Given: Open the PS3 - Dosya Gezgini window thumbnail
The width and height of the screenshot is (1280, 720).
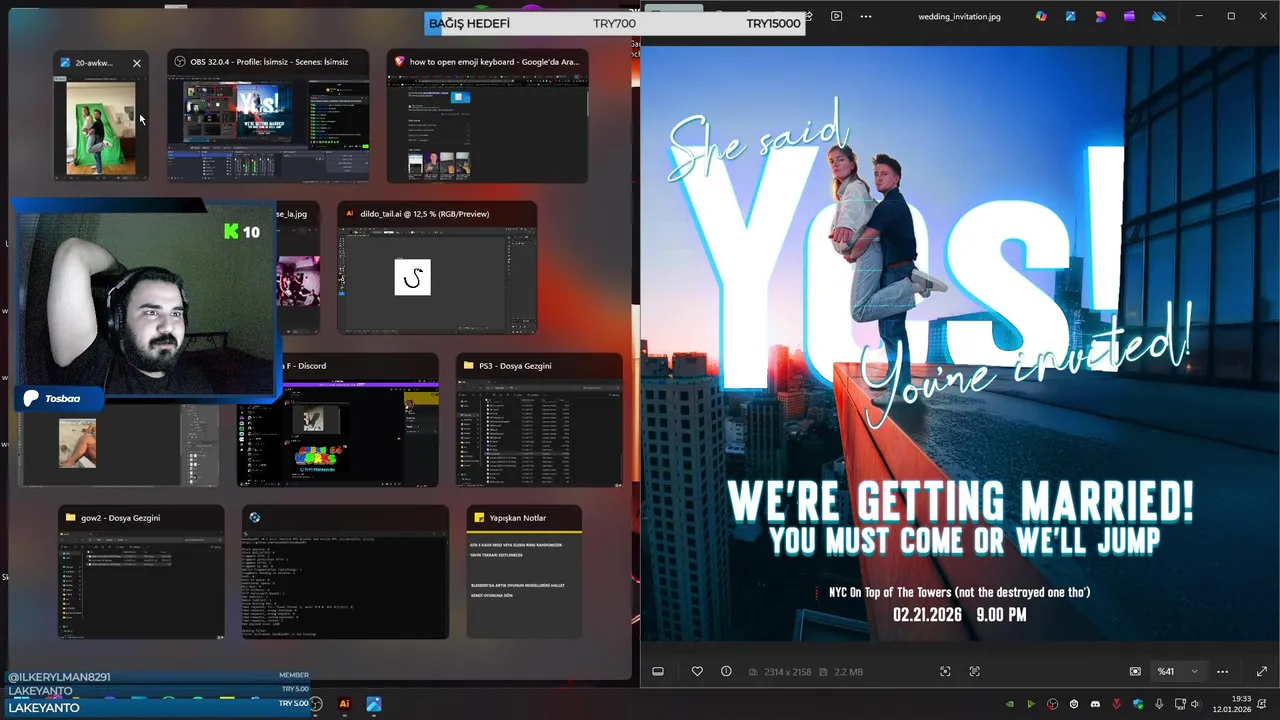Looking at the screenshot, I should [x=539, y=420].
